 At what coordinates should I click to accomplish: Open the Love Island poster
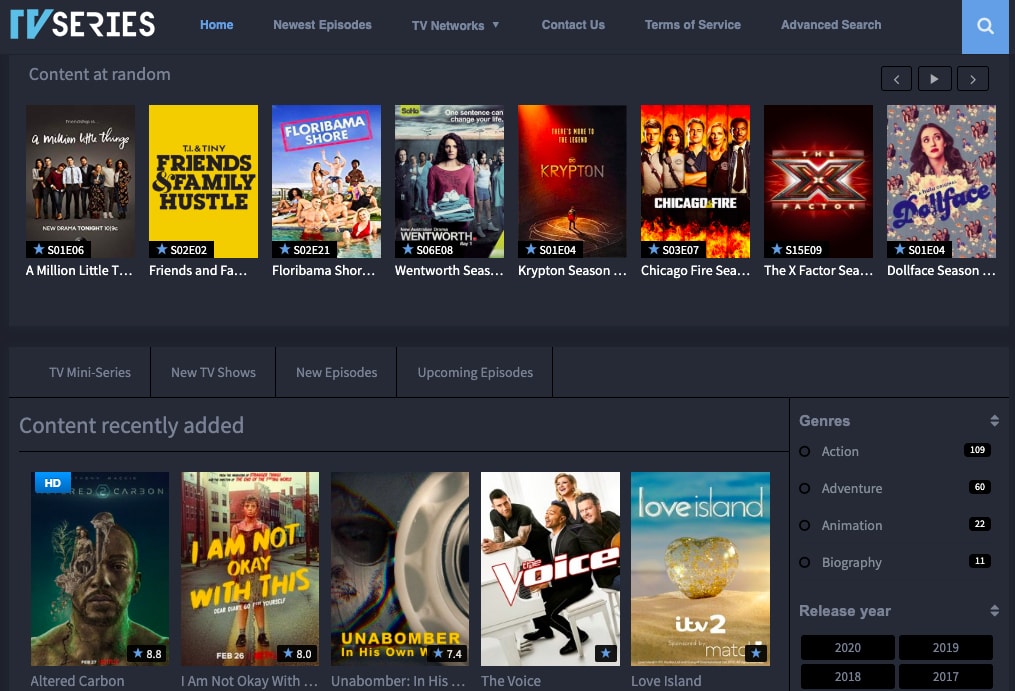click(700, 569)
